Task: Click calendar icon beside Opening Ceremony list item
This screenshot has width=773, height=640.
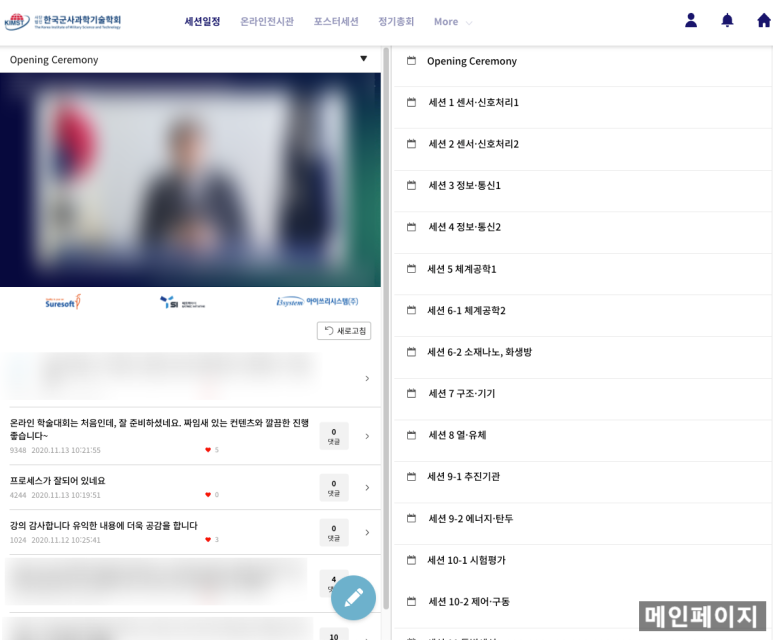Action: (x=411, y=61)
